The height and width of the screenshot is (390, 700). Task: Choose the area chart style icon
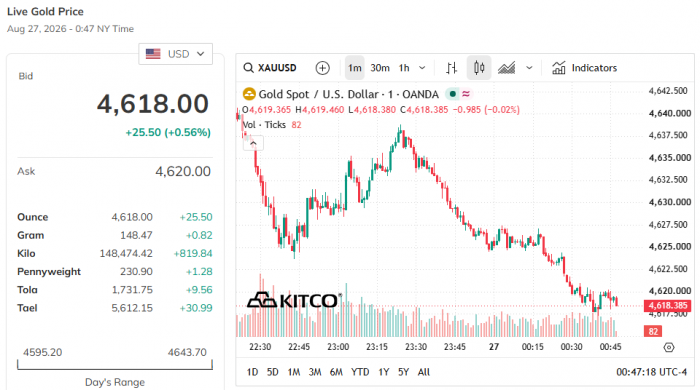click(x=507, y=68)
